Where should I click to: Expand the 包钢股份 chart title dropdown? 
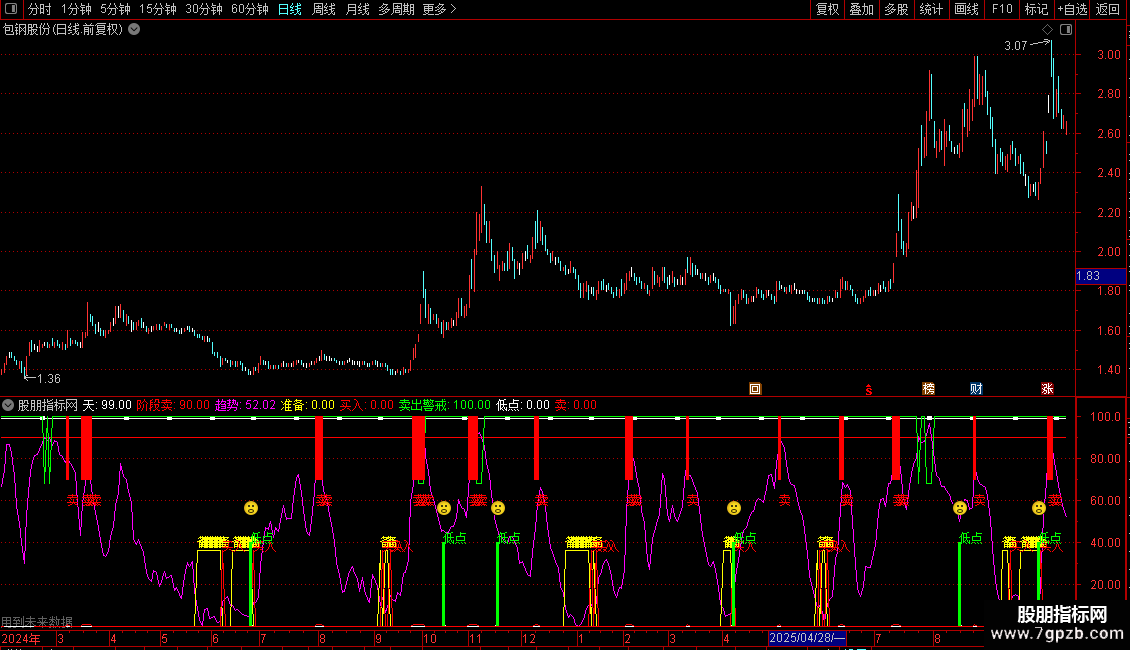click(134, 29)
